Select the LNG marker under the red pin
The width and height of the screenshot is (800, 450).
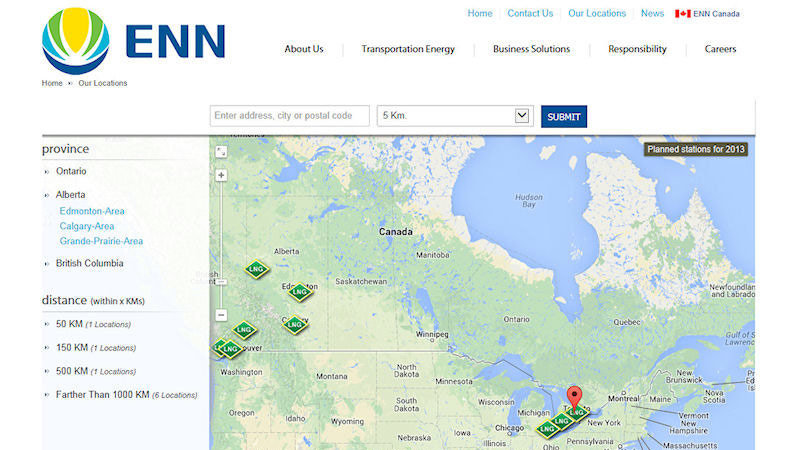click(578, 412)
